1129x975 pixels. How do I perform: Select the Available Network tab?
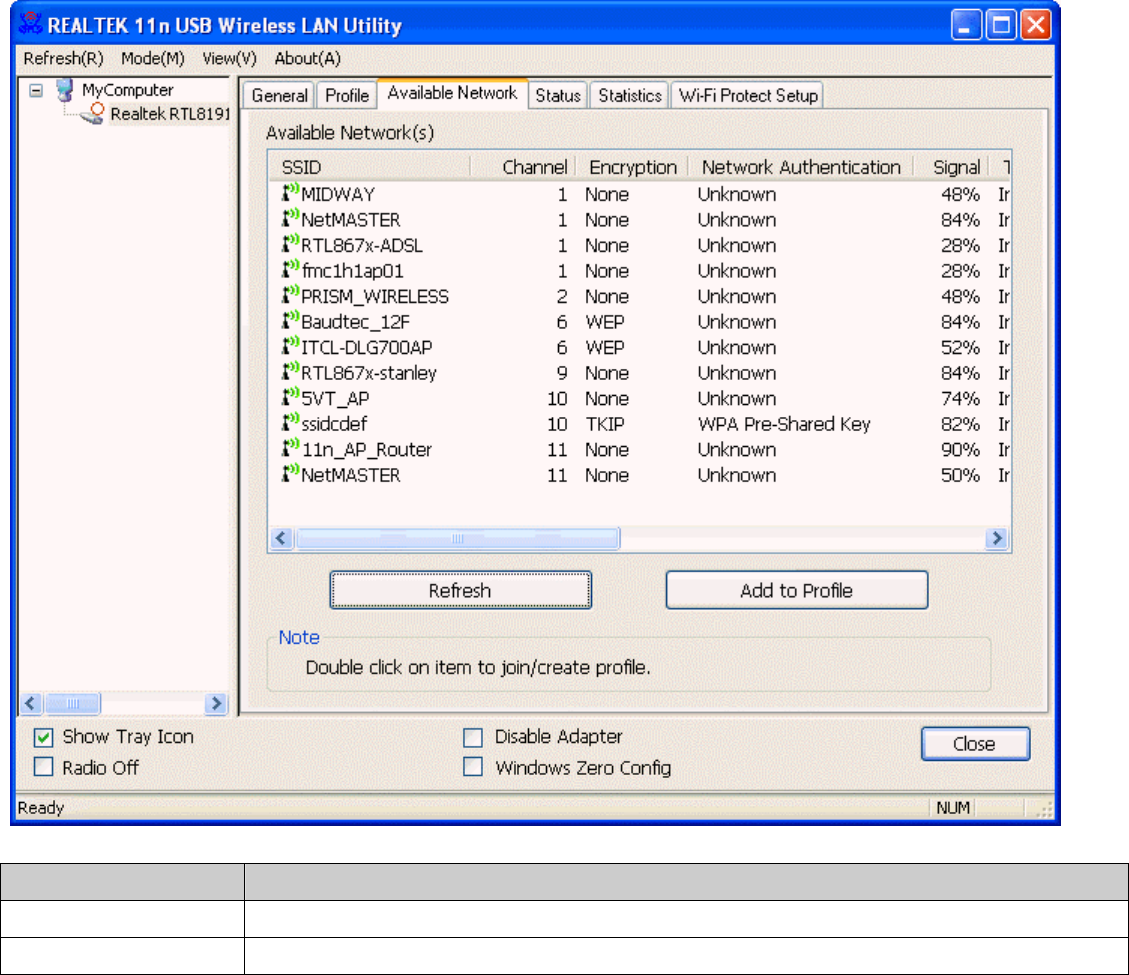(x=452, y=94)
